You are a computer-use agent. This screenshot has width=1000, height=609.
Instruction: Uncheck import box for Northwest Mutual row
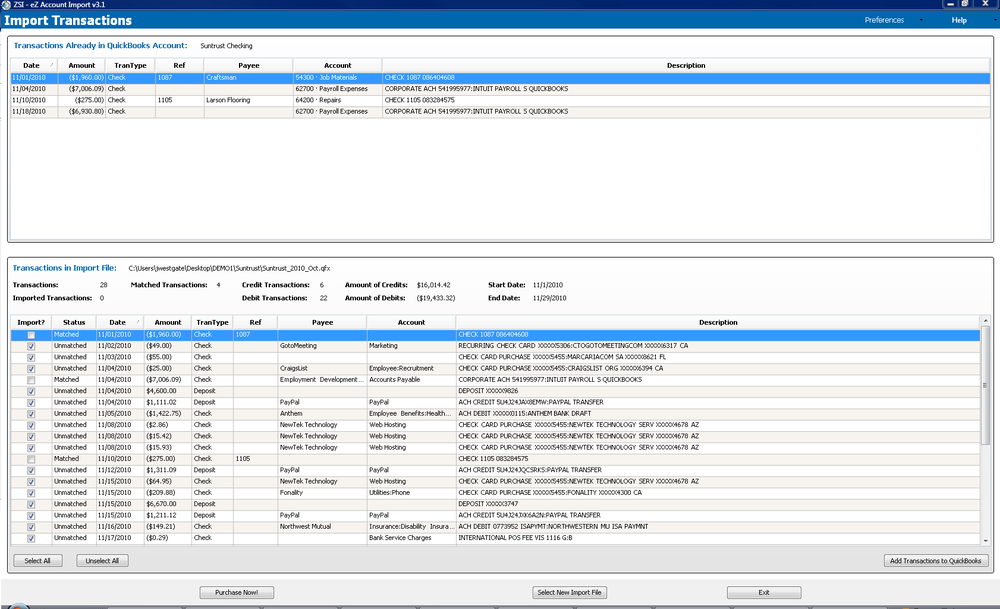(31, 526)
